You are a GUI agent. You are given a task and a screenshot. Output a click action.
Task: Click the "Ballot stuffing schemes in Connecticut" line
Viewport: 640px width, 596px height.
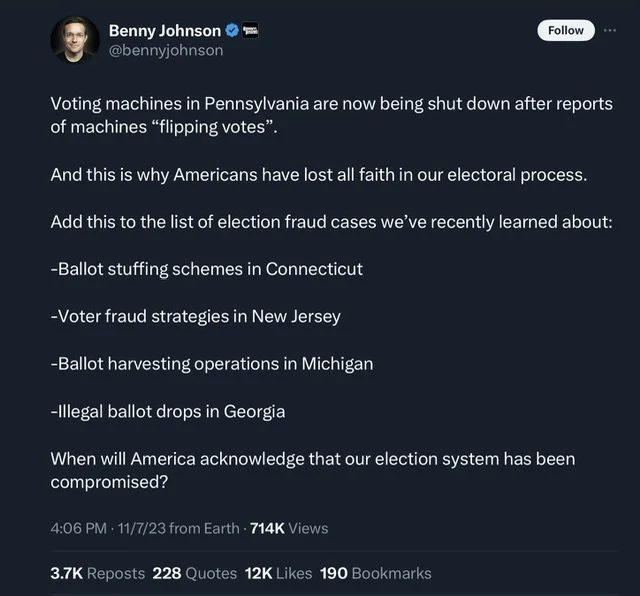coord(207,269)
